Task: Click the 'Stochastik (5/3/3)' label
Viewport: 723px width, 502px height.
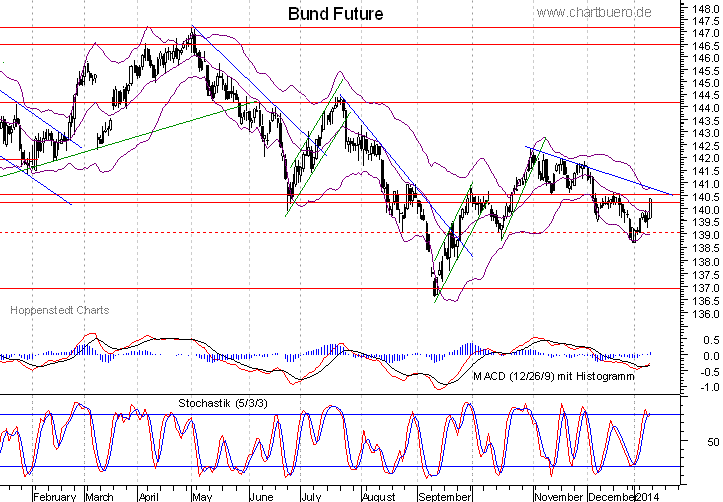Action: (223, 403)
